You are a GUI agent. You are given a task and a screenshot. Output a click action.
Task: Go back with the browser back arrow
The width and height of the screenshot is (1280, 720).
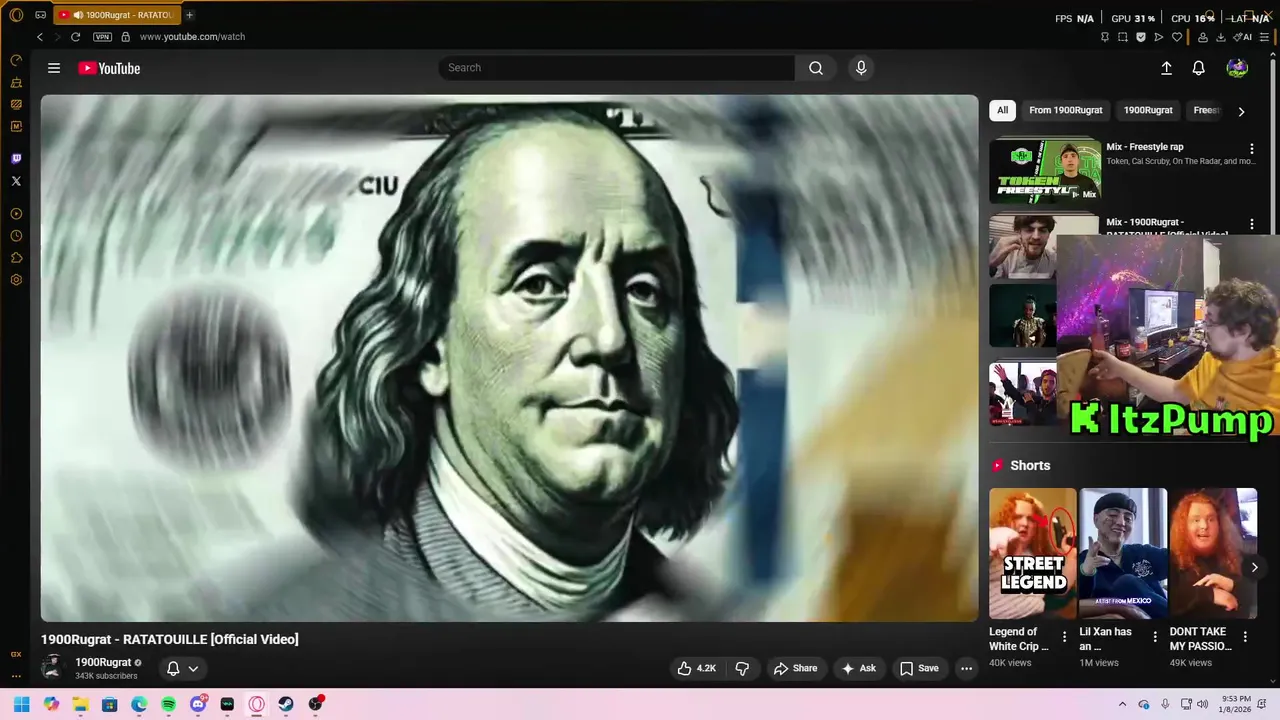click(40, 37)
